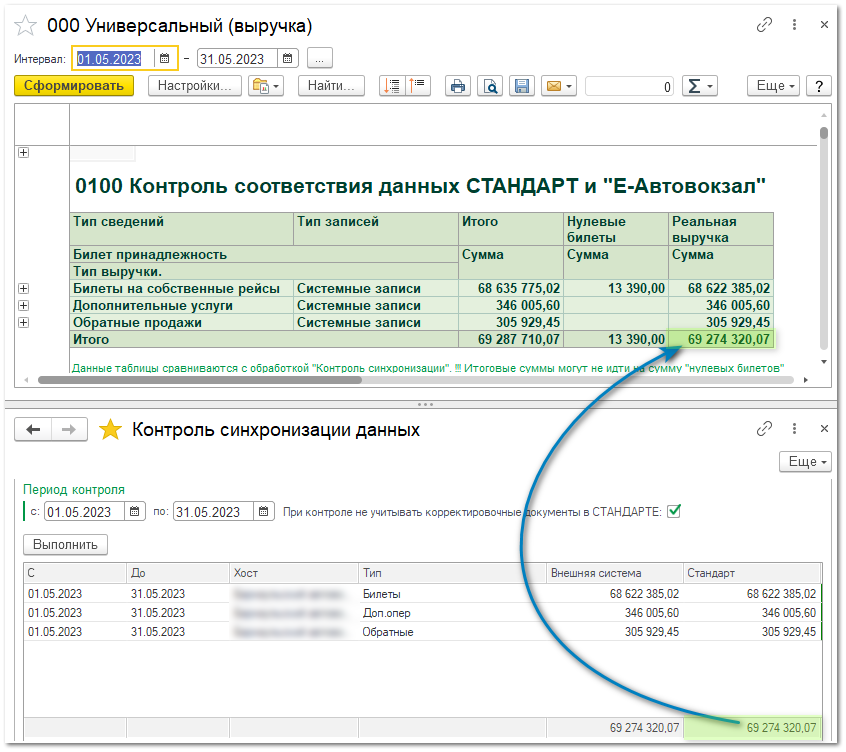This screenshot has height=752, width=846.
Task: Enable ignoring corrective documents in STANDART
Action: pyautogui.click(x=676, y=510)
